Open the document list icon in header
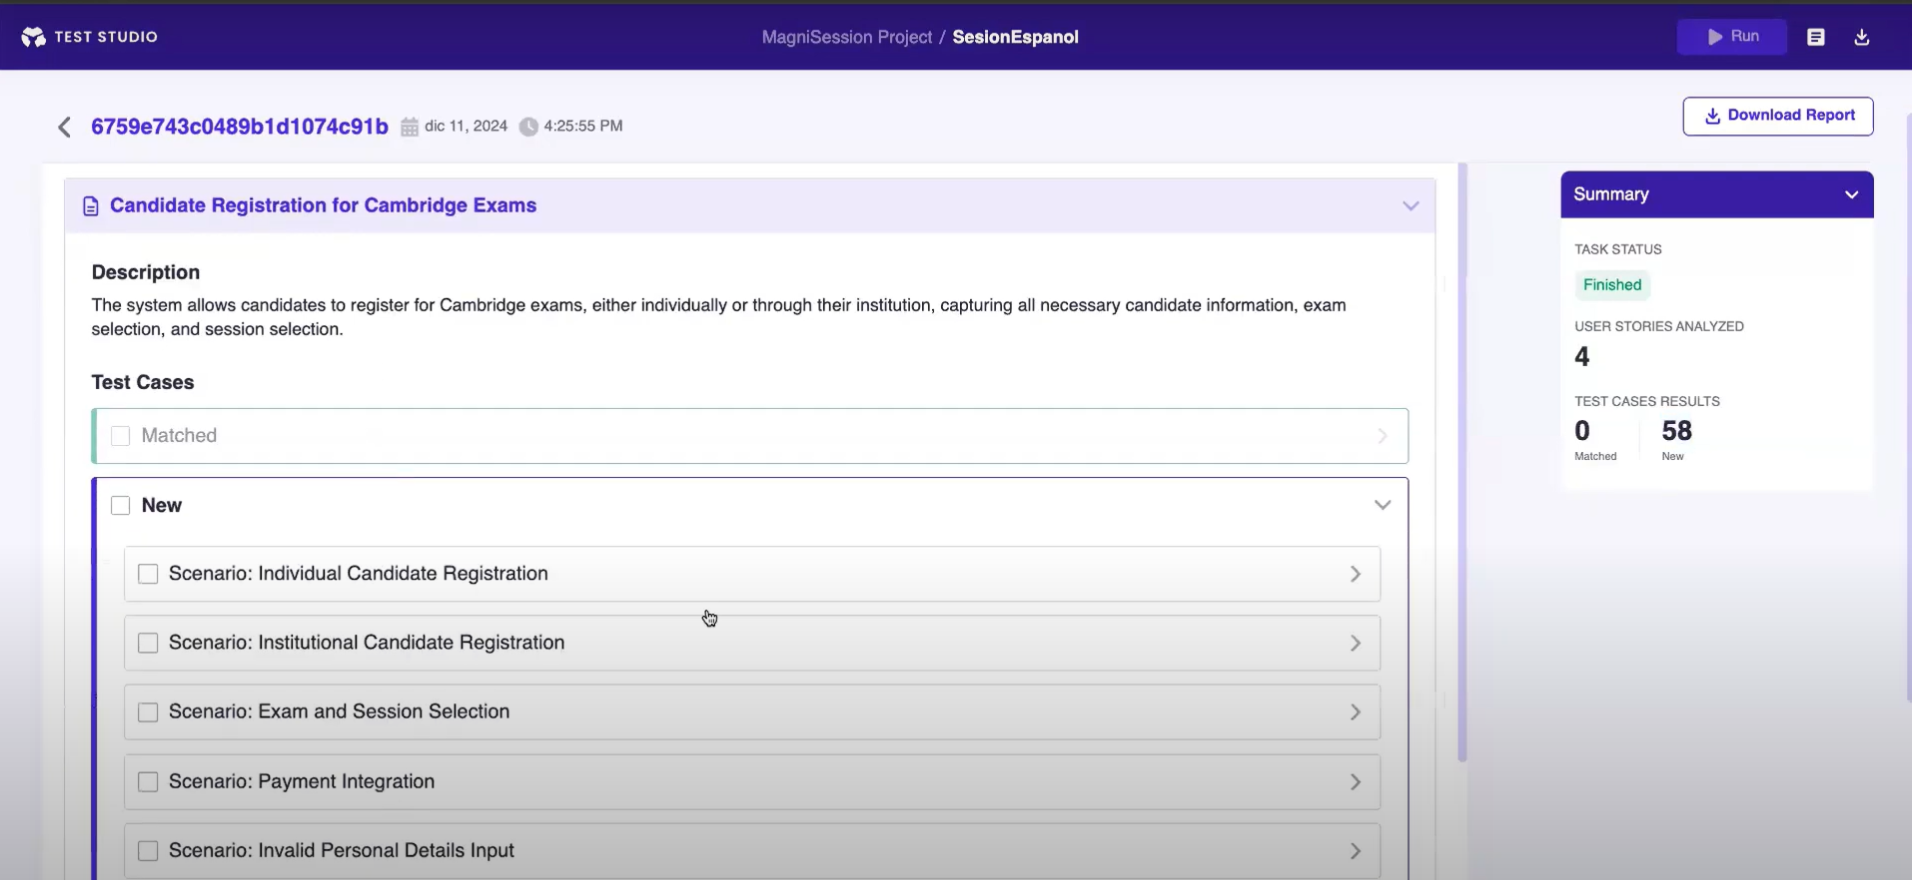1912x880 pixels. click(x=1815, y=37)
